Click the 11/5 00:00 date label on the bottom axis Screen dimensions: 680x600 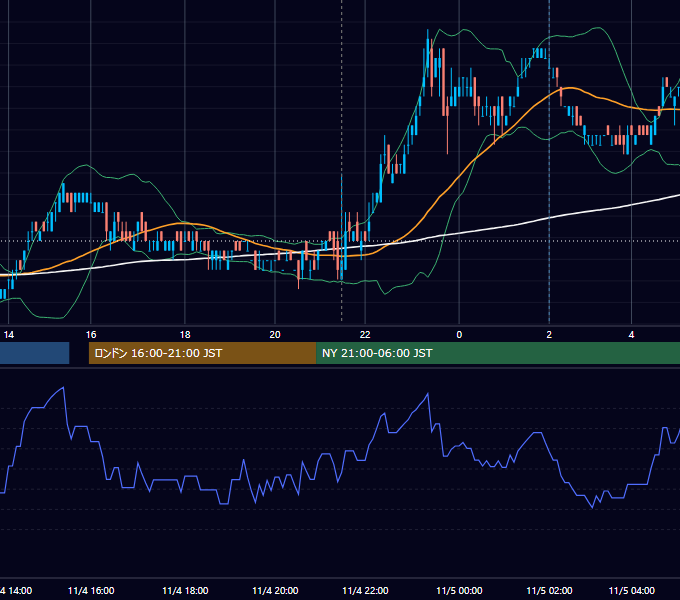coord(459,591)
